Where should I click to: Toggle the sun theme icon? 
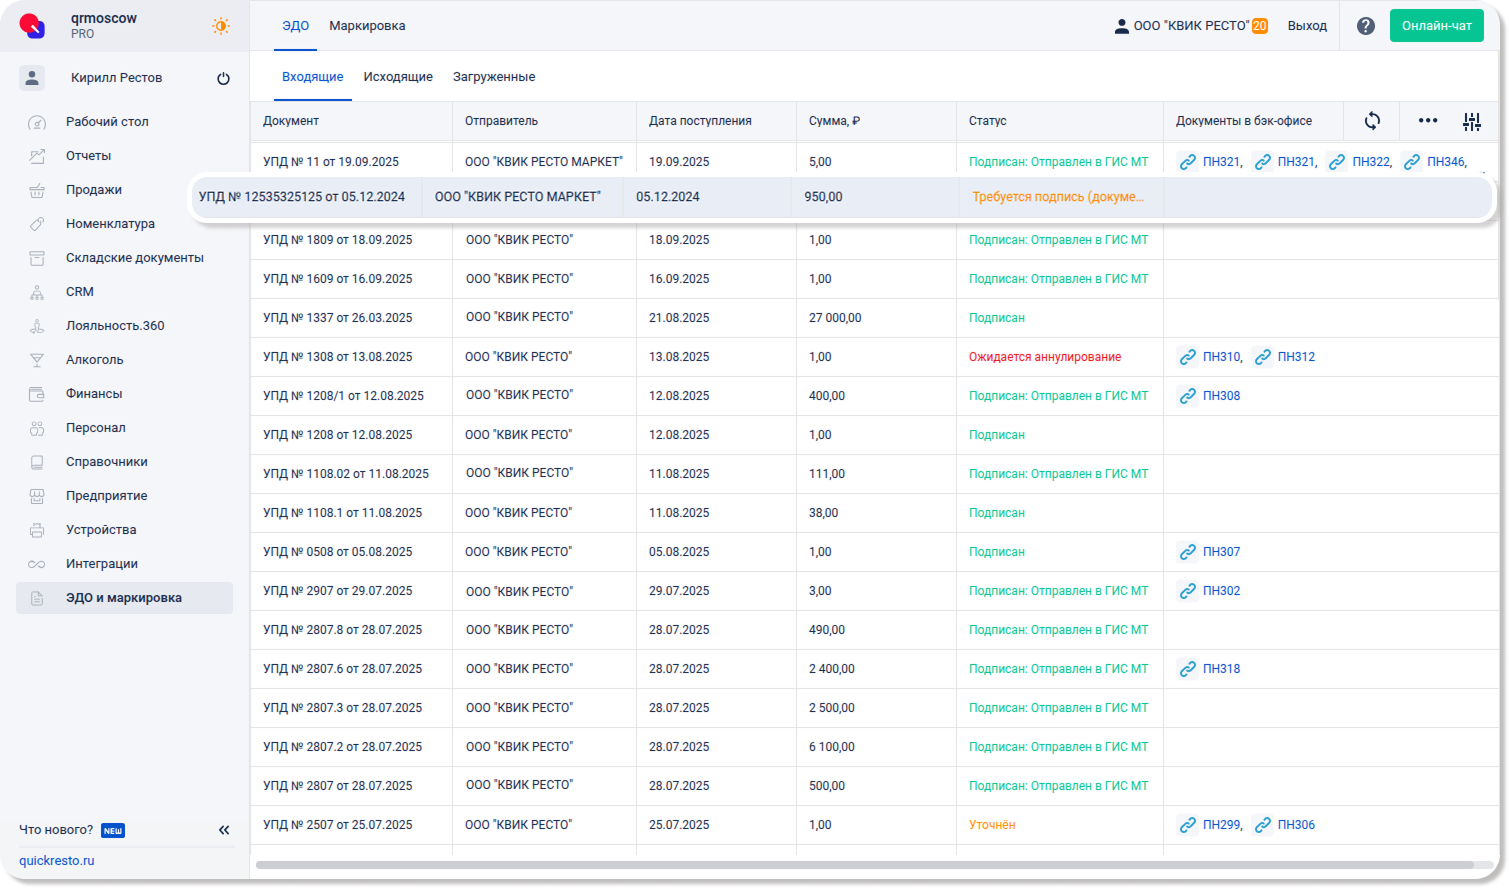[x=221, y=26]
